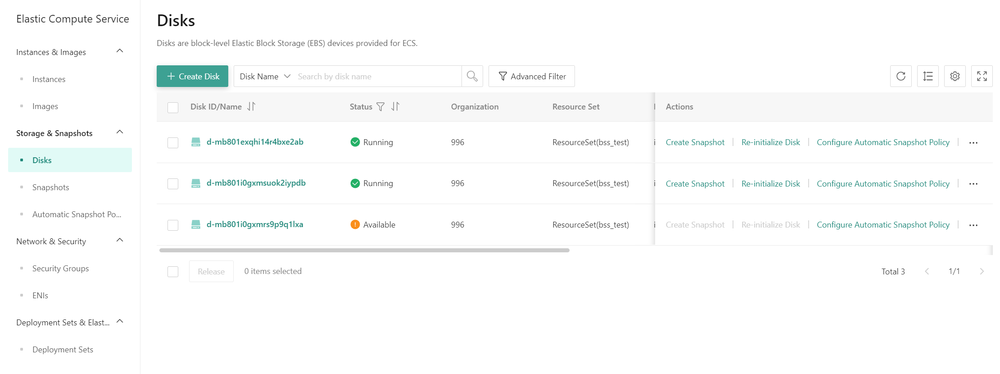The image size is (1000, 374).
Task: Check the box for d-mb801i0gxmsuok2iypdb
Action: point(173,184)
